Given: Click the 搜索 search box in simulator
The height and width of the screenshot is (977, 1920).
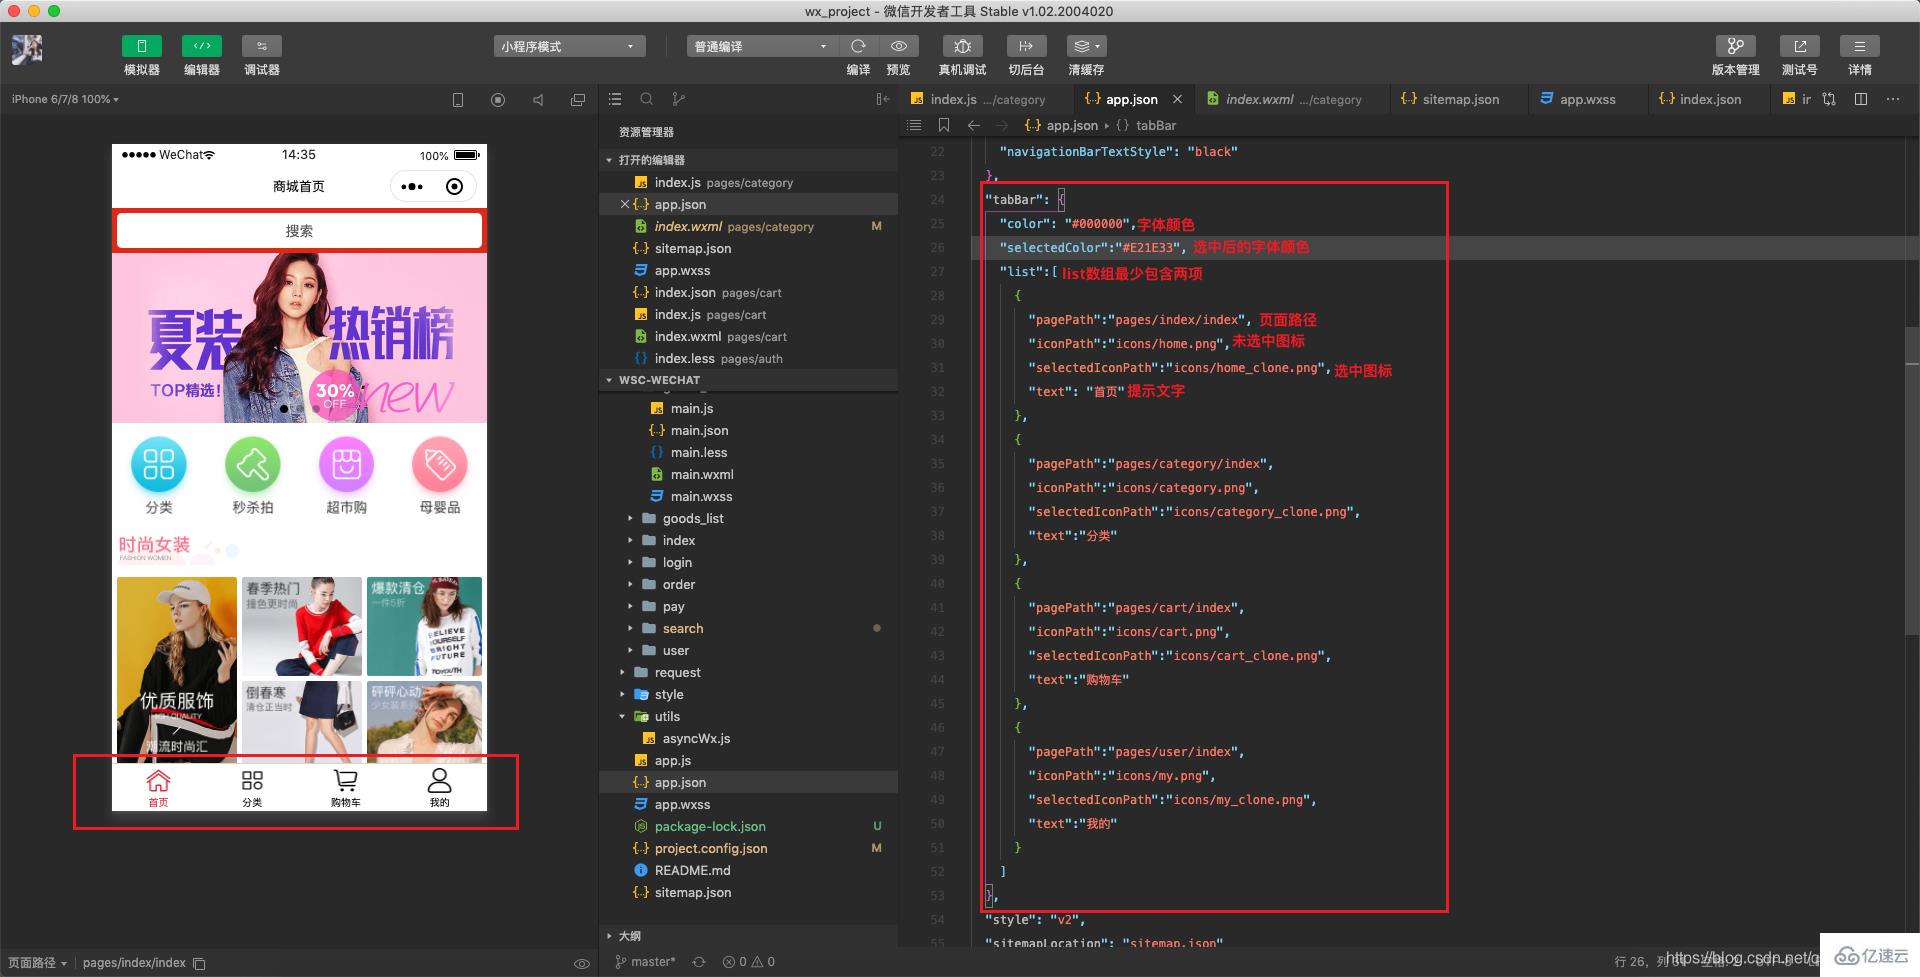Looking at the screenshot, I should click(299, 230).
